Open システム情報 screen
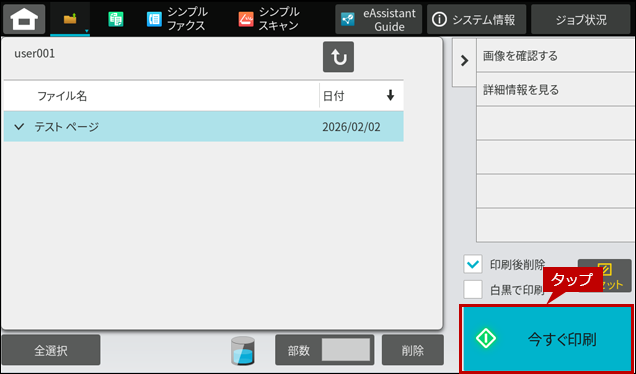Viewport: 636px width, 374px height. pyautogui.click(x=476, y=19)
